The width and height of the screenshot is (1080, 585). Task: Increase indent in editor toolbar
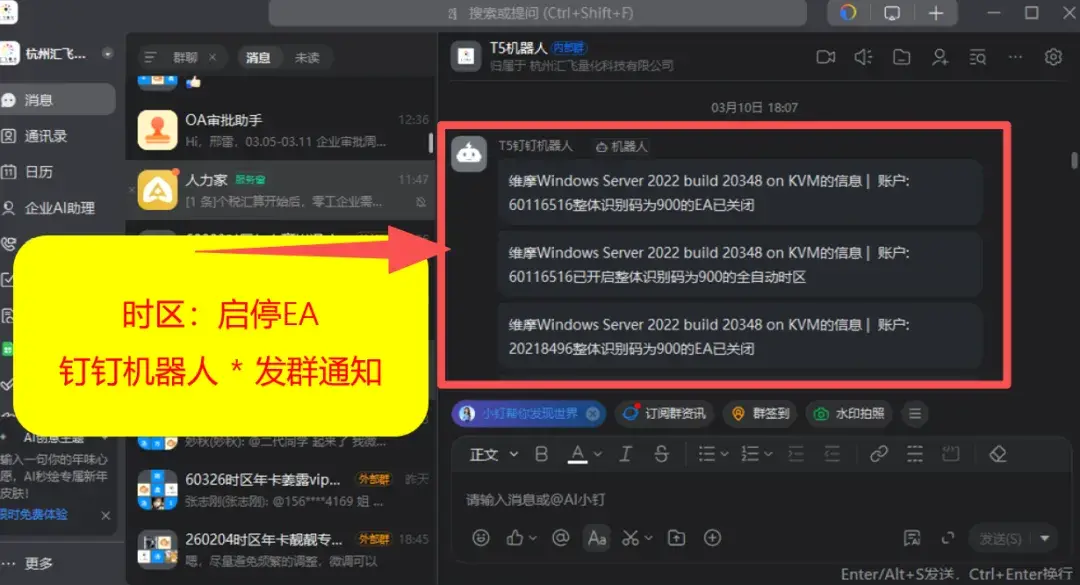coord(796,454)
